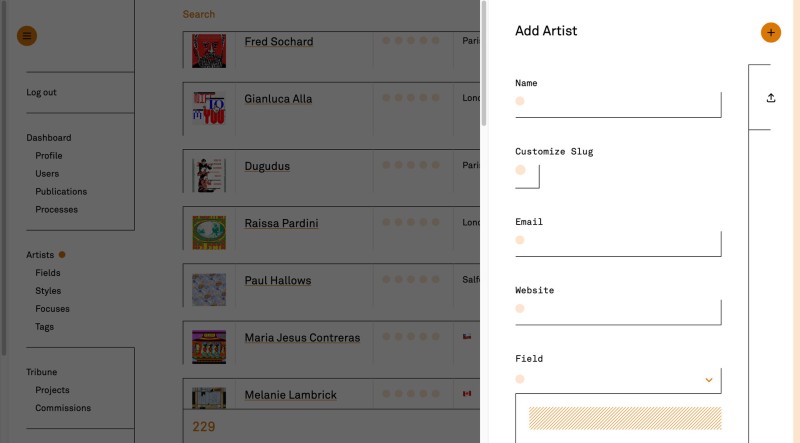Click the orange plus button in Add Artist

(770, 32)
